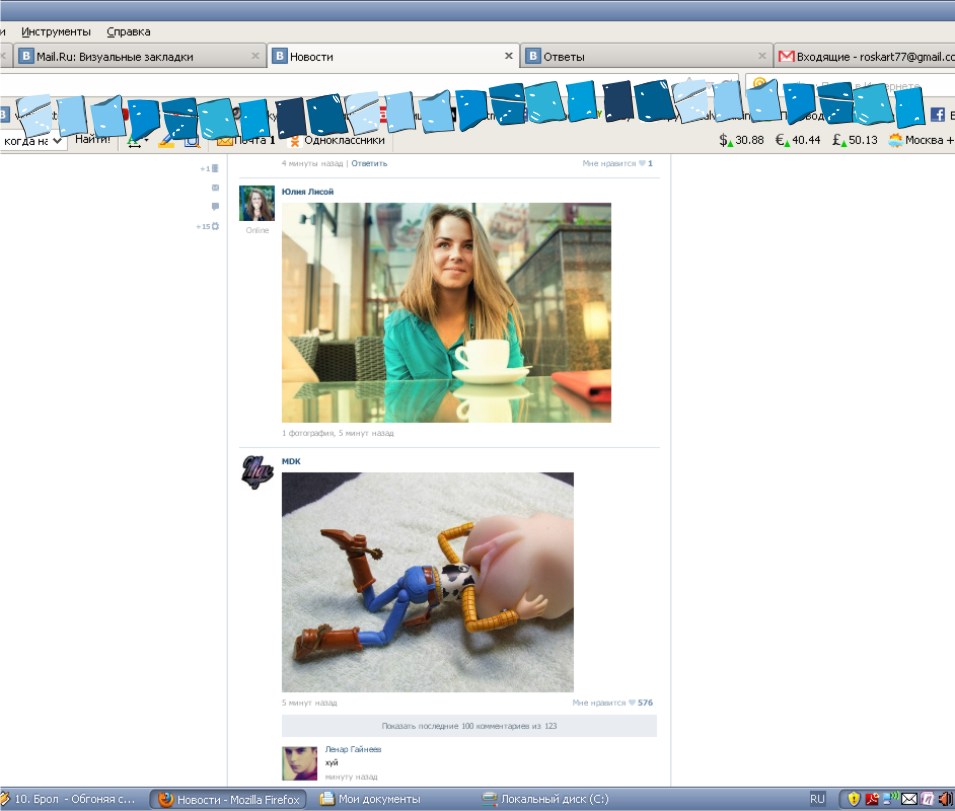This screenshot has height=811, width=955.
Task: Click the RU language indicator
Action: tap(817, 799)
